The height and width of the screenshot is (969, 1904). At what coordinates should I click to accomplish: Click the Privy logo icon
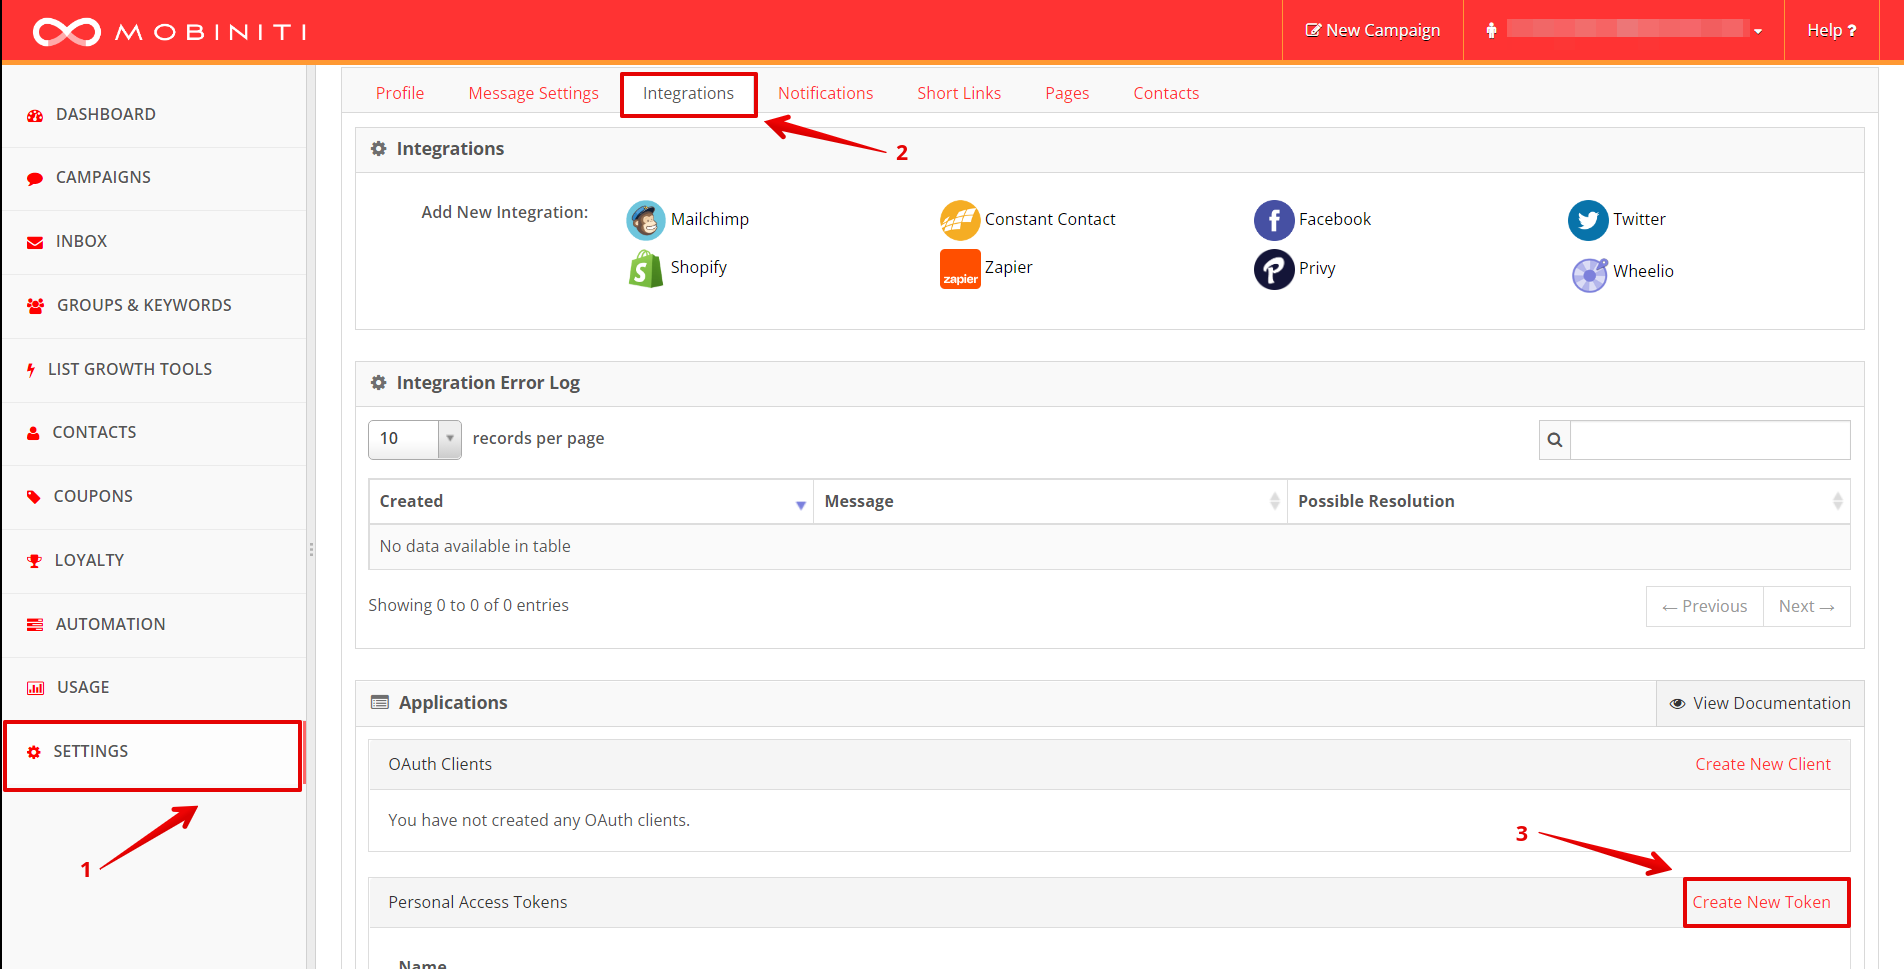tap(1274, 269)
